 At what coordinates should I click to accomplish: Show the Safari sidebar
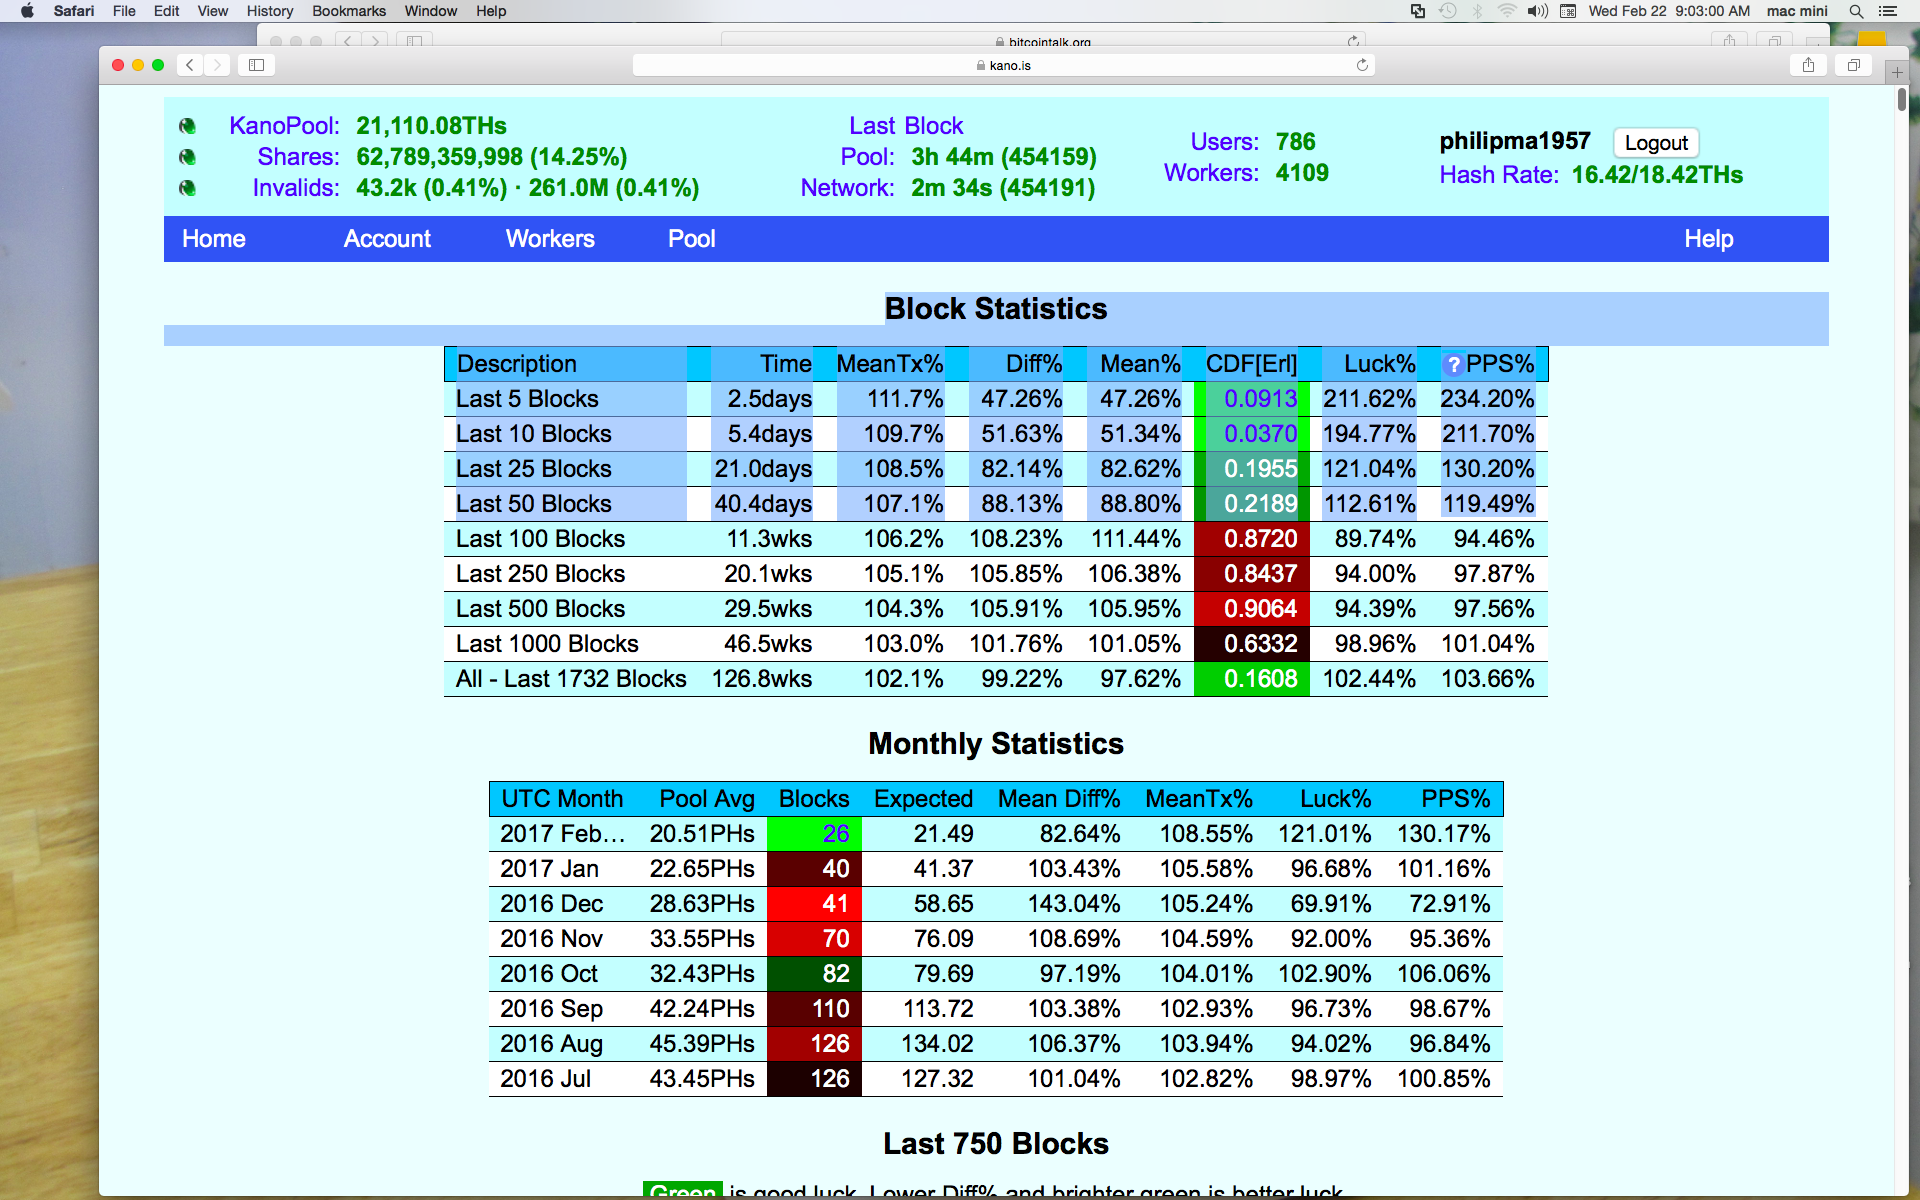256,65
